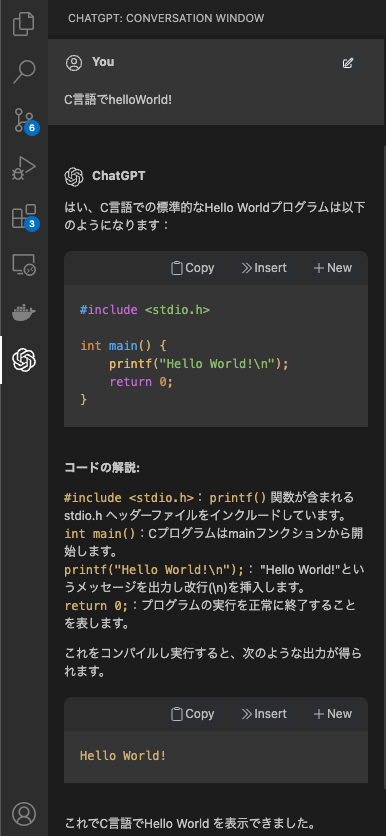Viewport: 386px width, 836px height.
Task: Copy the Hello World! output block
Action: (x=192, y=714)
